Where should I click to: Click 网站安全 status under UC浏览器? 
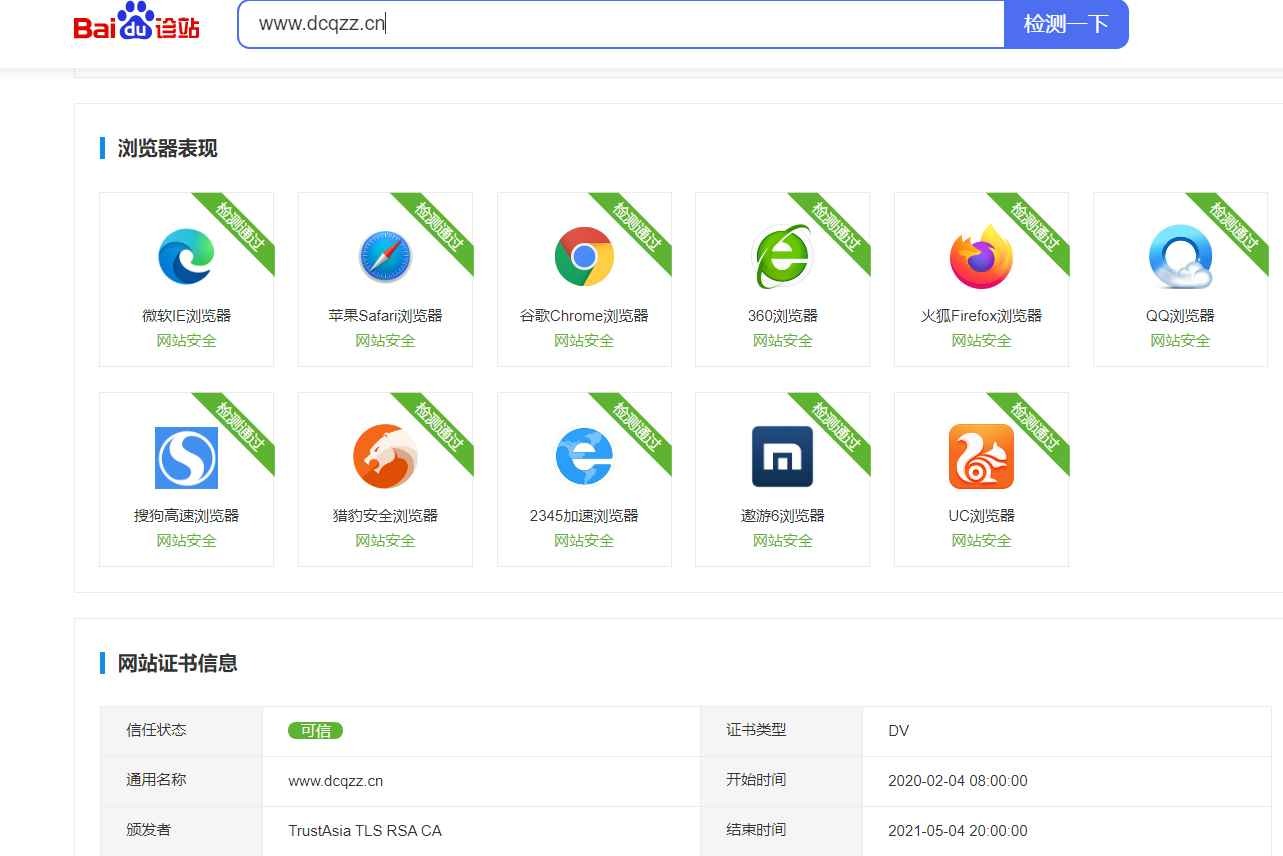click(x=981, y=541)
